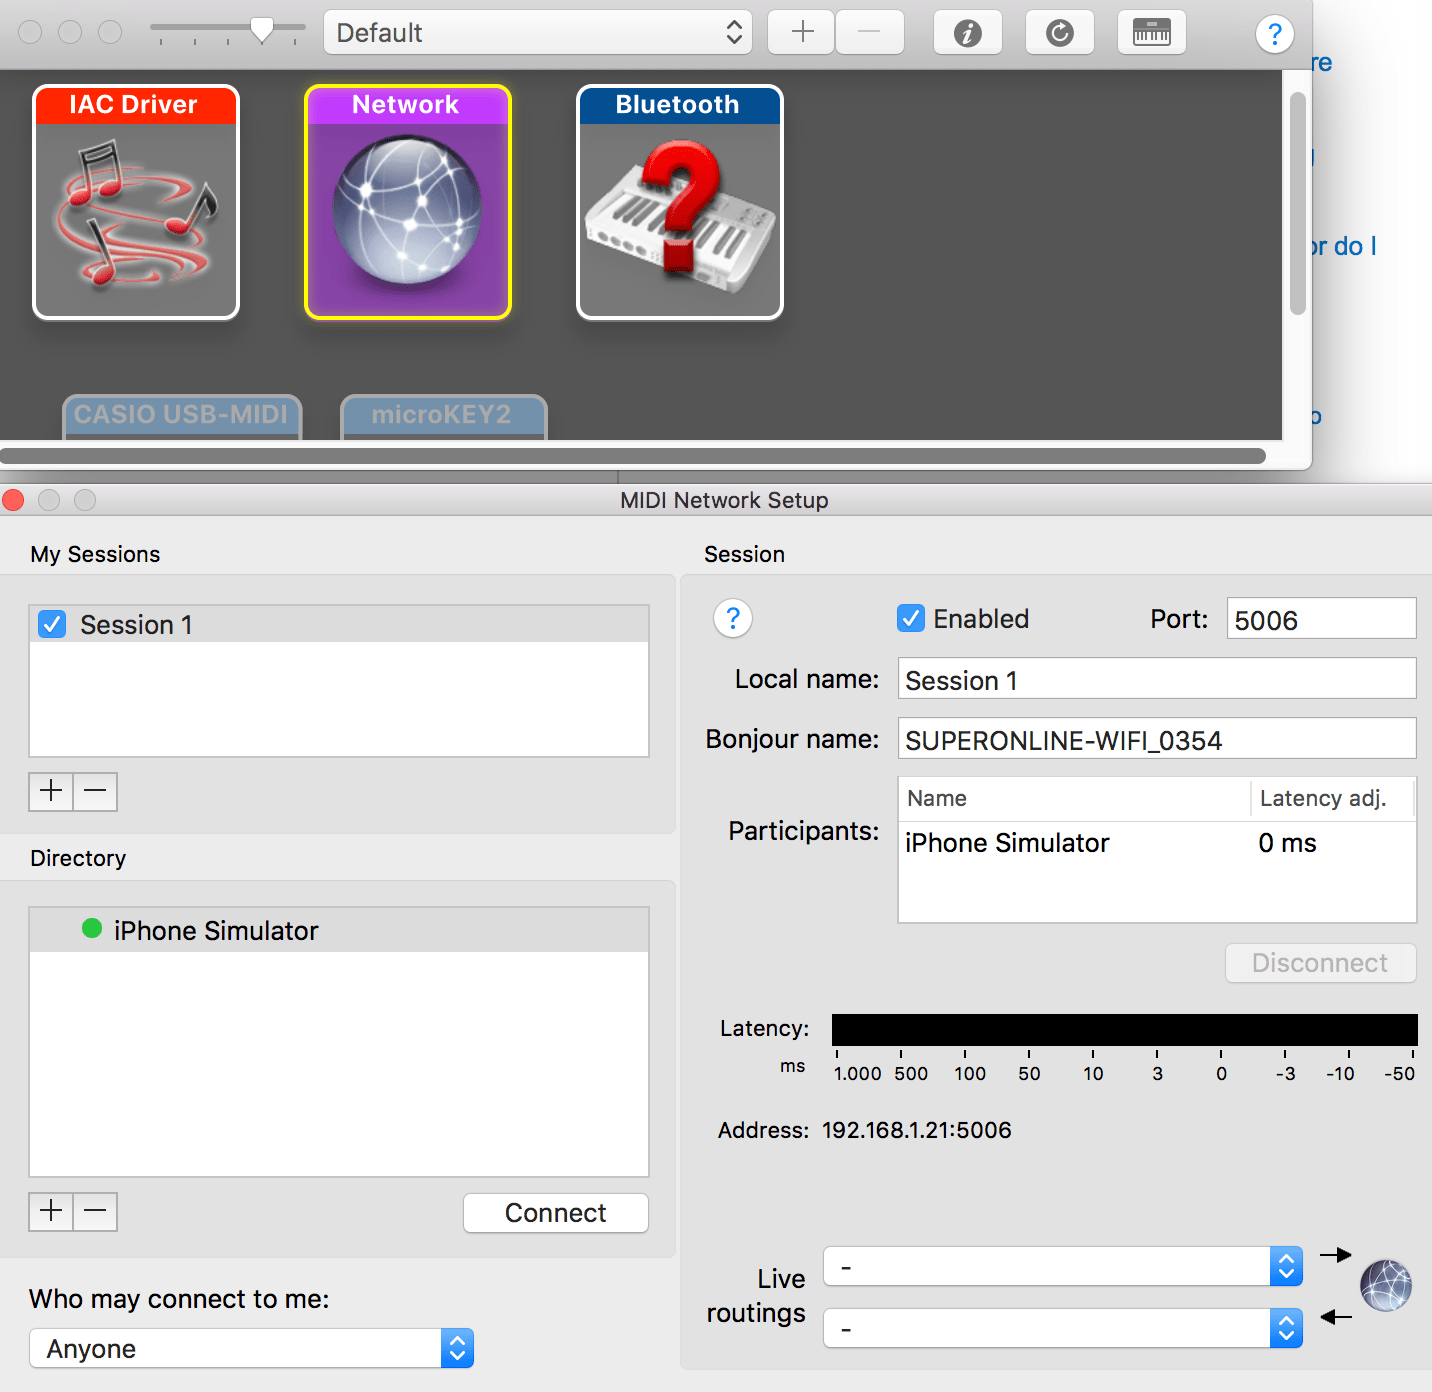Viewport: 1432px width, 1392px height.
Task: Open the Default configuration dropdown
Action: (x=537, y=32)
